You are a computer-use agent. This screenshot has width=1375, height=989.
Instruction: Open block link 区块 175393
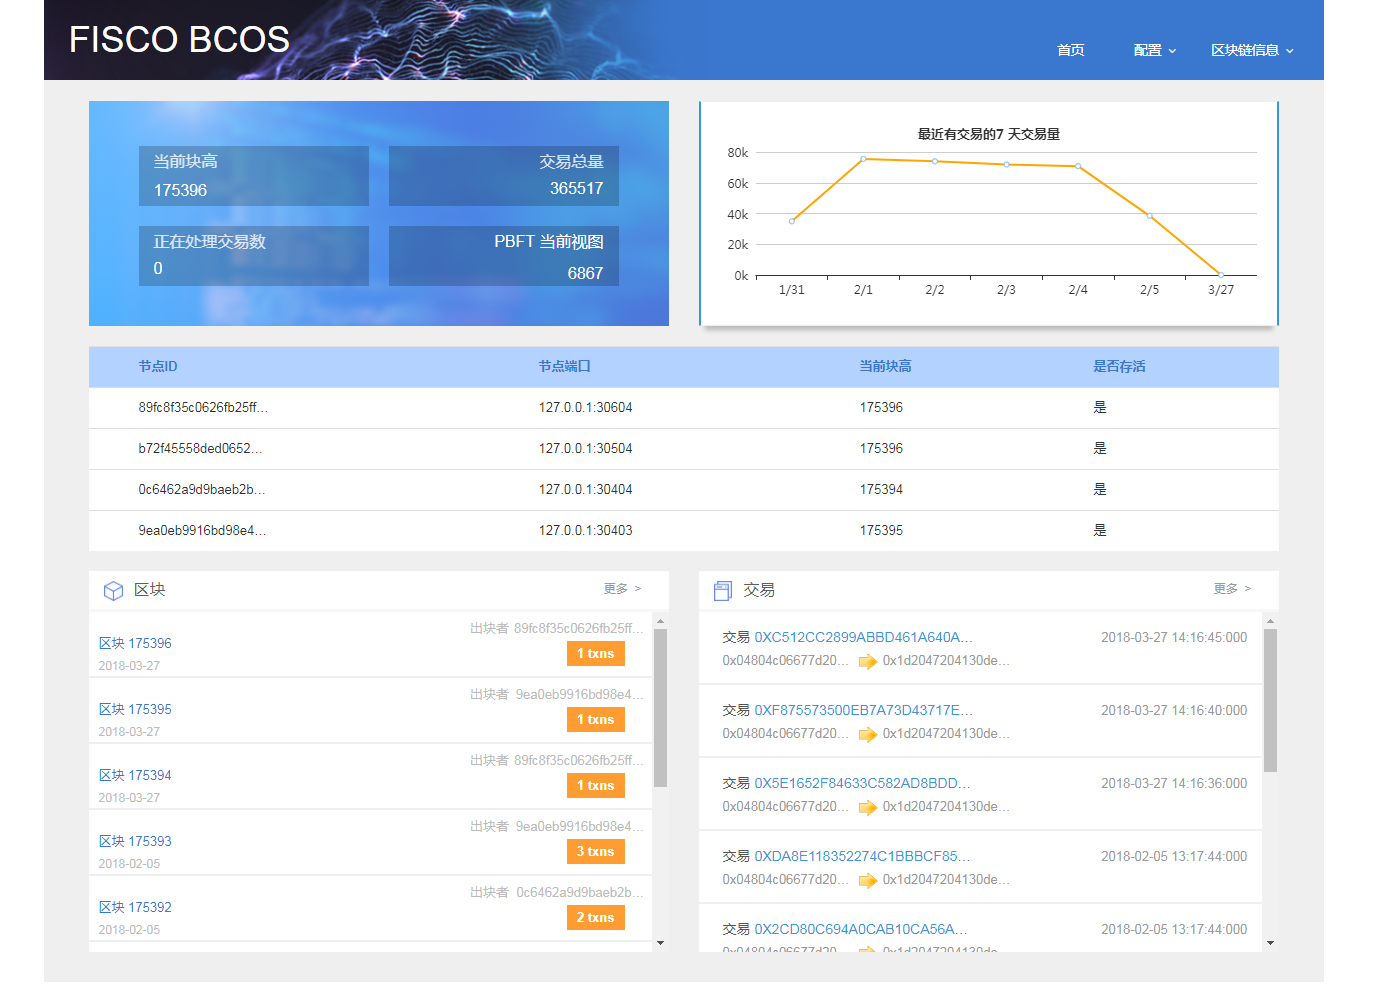[135, 841]
